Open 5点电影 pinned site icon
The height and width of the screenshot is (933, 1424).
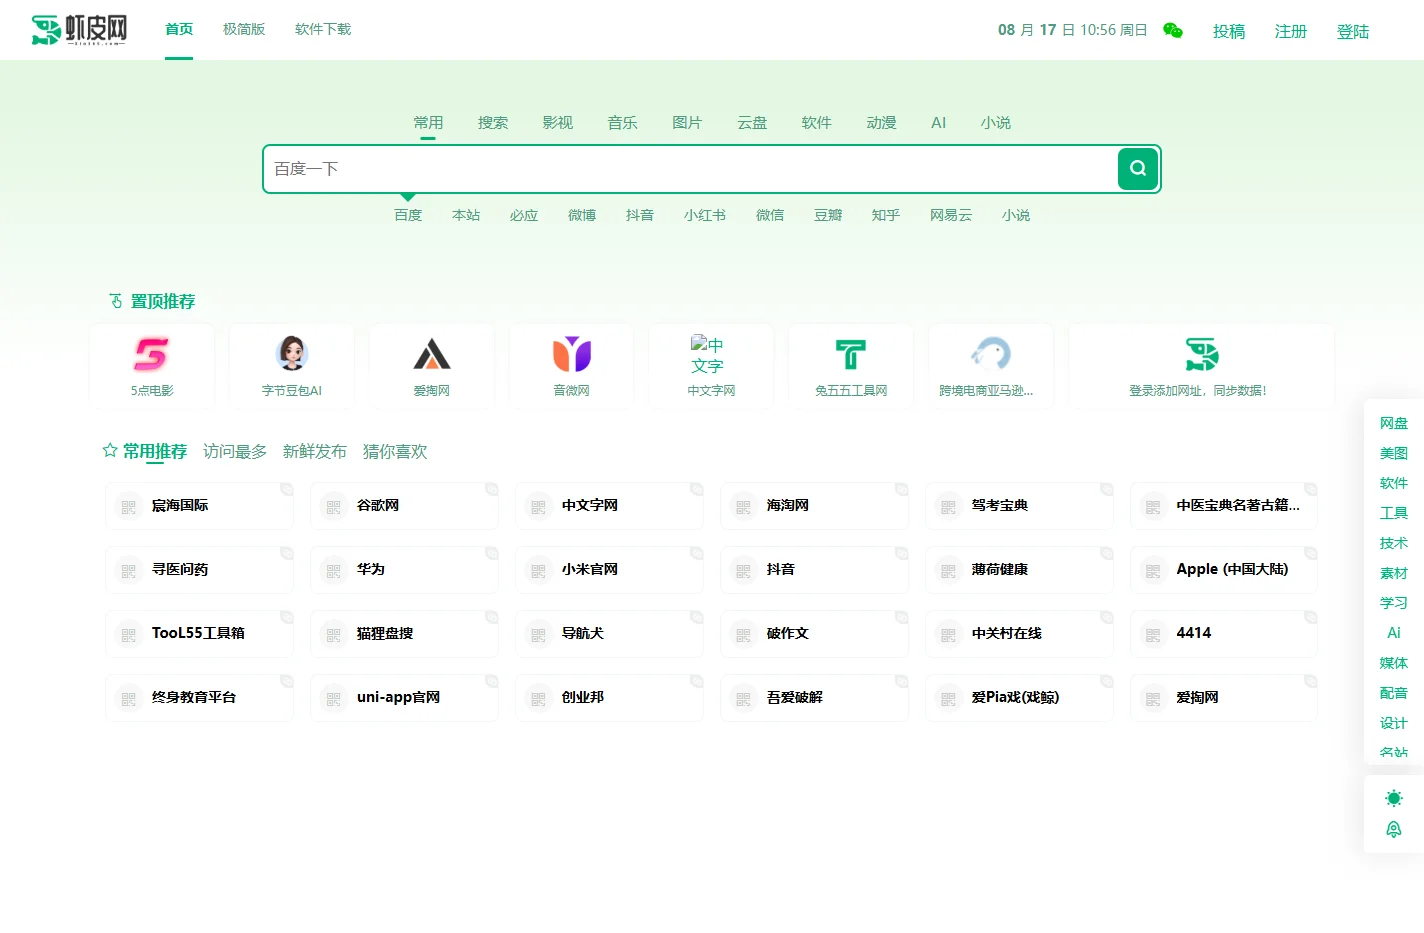(x=152, y=354)
